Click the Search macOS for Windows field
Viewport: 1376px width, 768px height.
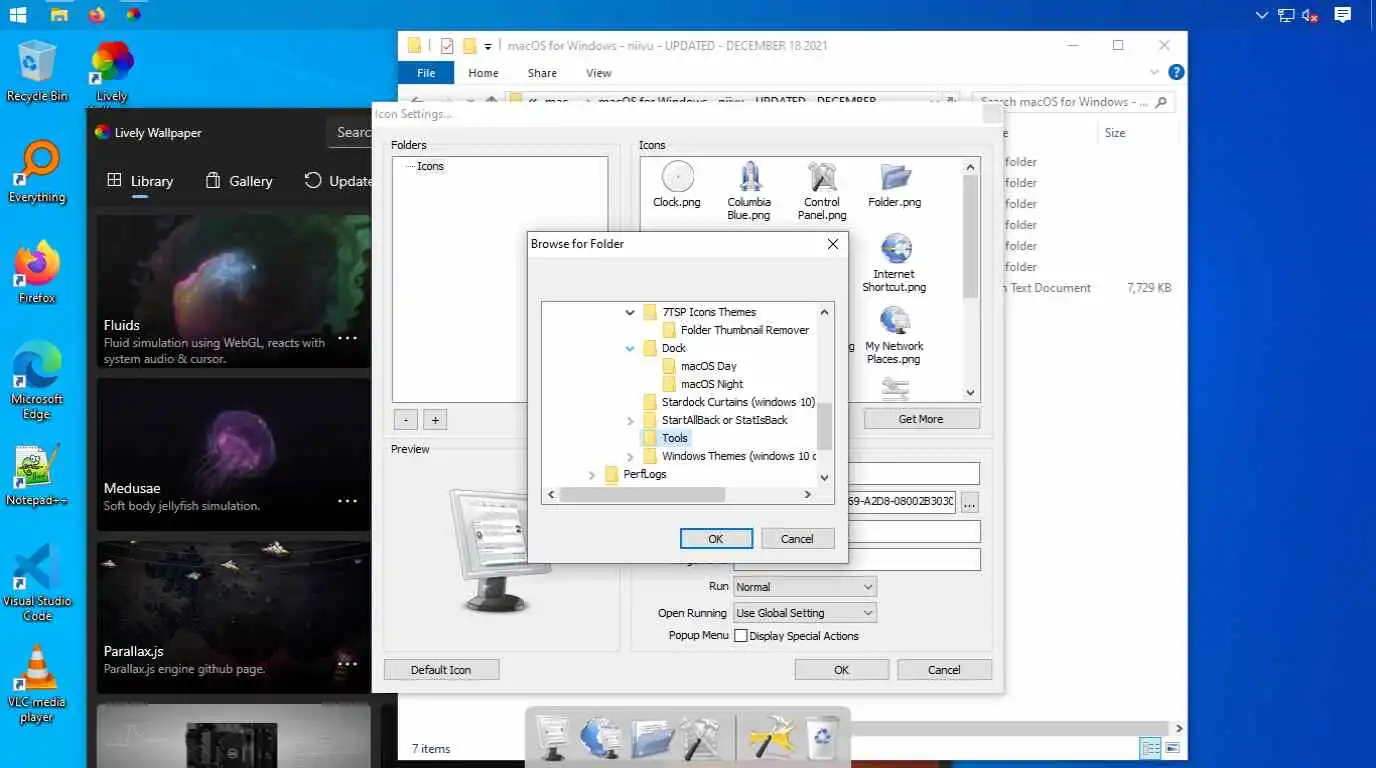[1074, 102]
